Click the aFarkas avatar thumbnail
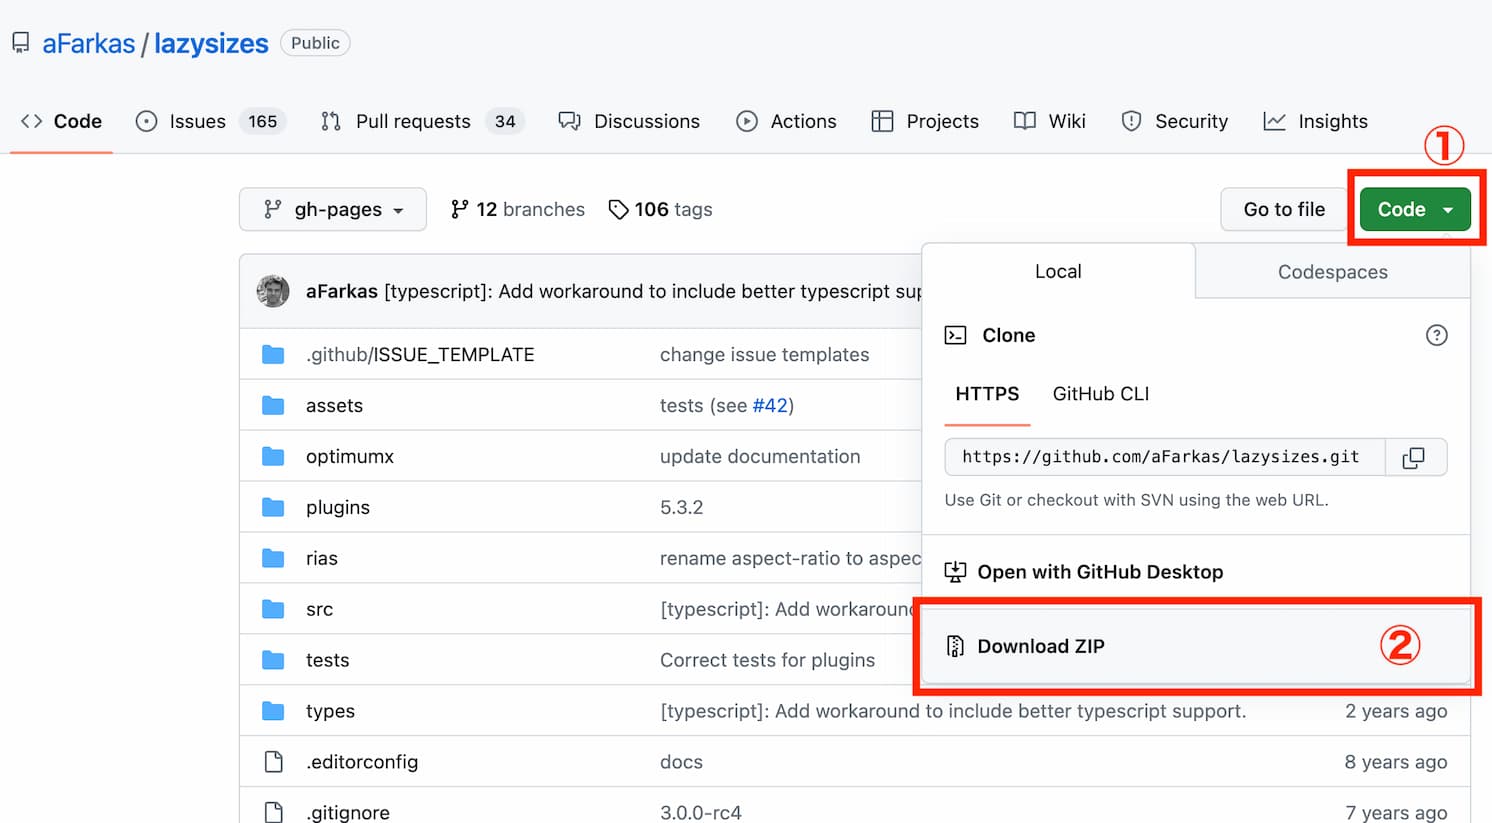The width and height of the screenshot is (1492, 823). coord(273,291)
